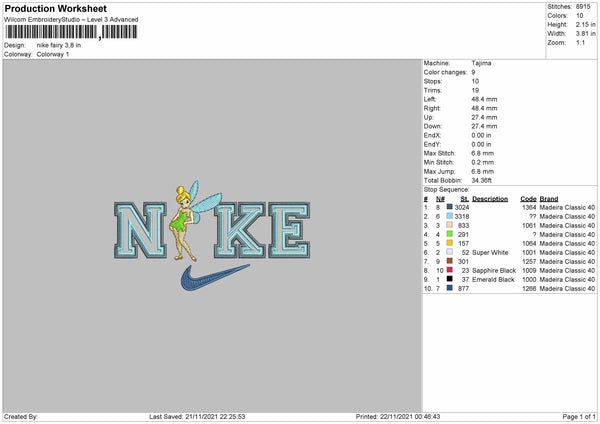
Task: Click the barcode under the worksheet title
Action: (71, 32)
